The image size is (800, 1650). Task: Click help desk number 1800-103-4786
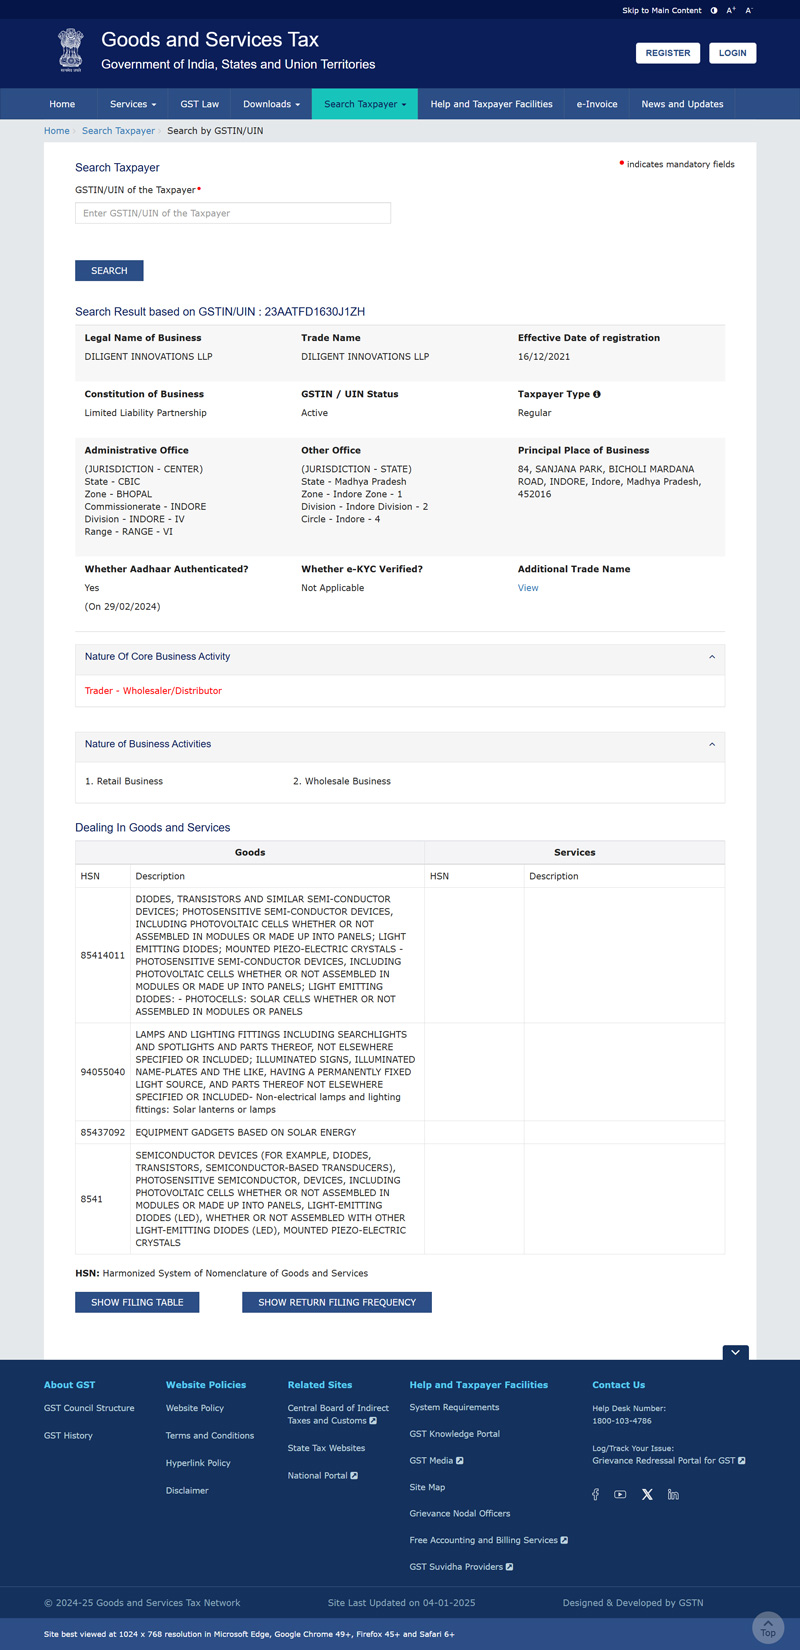622,1421
